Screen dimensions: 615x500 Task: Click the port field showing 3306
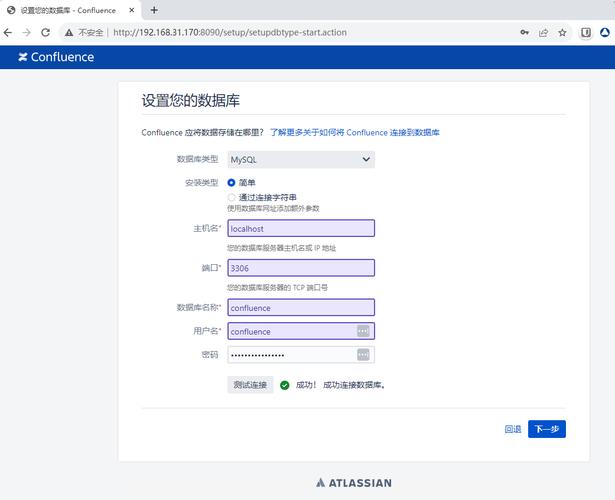tap(301, 268)
